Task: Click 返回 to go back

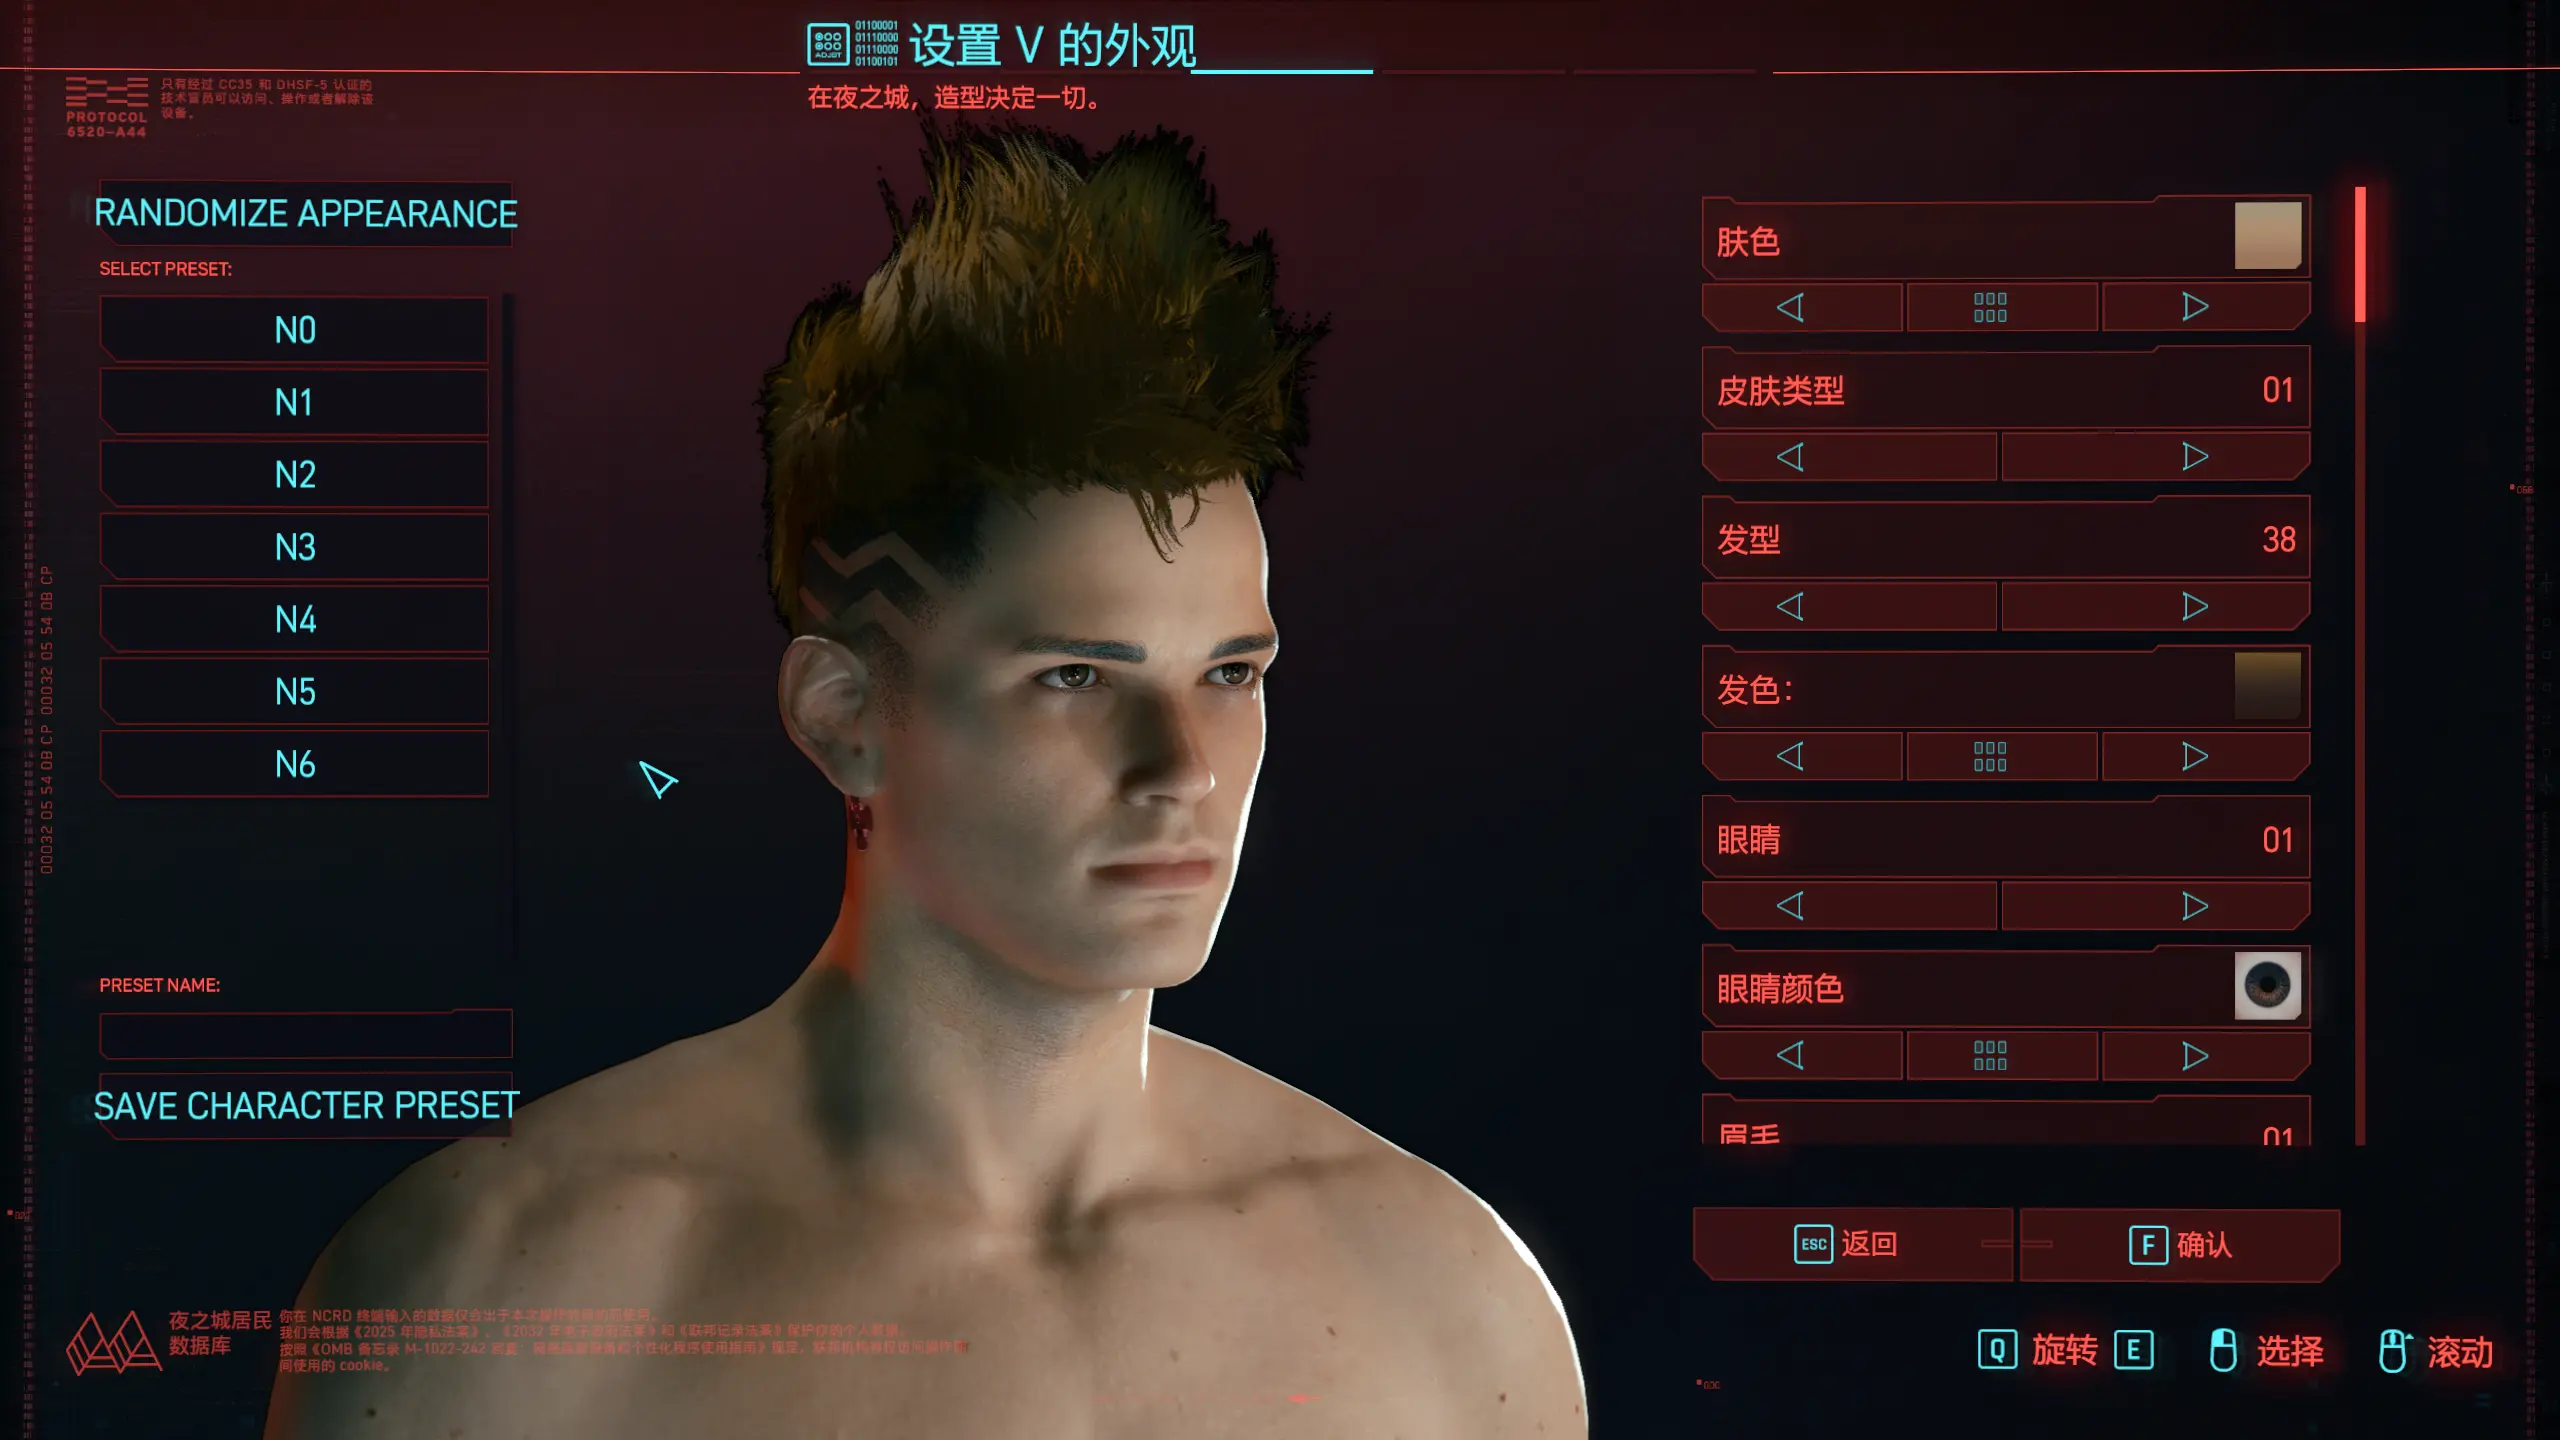Action: point(1848,1243)
